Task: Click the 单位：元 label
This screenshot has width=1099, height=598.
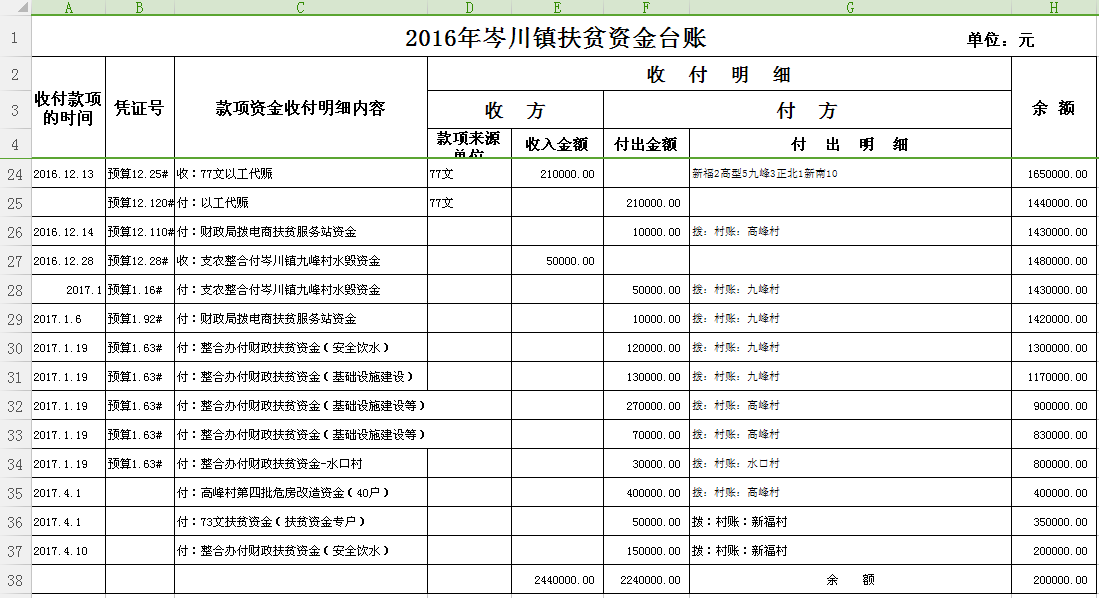Action: (x=1000, y=41)
